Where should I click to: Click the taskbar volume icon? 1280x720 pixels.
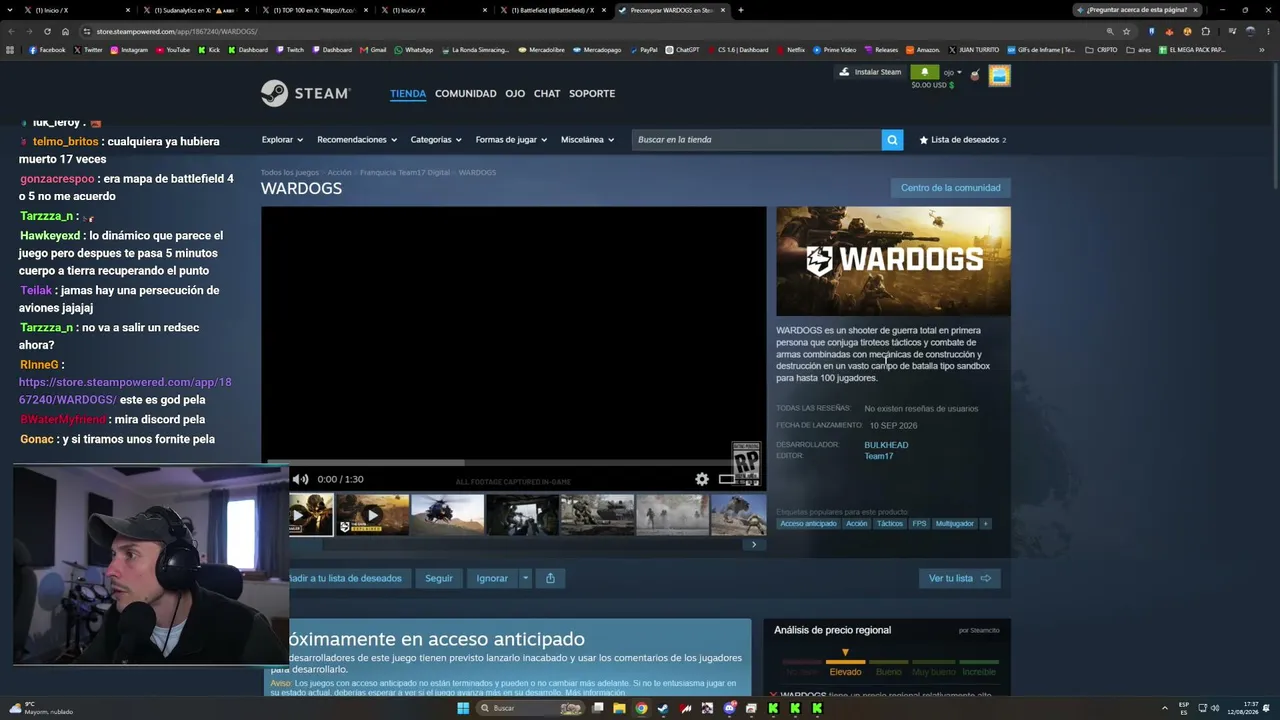(1215, 708)
